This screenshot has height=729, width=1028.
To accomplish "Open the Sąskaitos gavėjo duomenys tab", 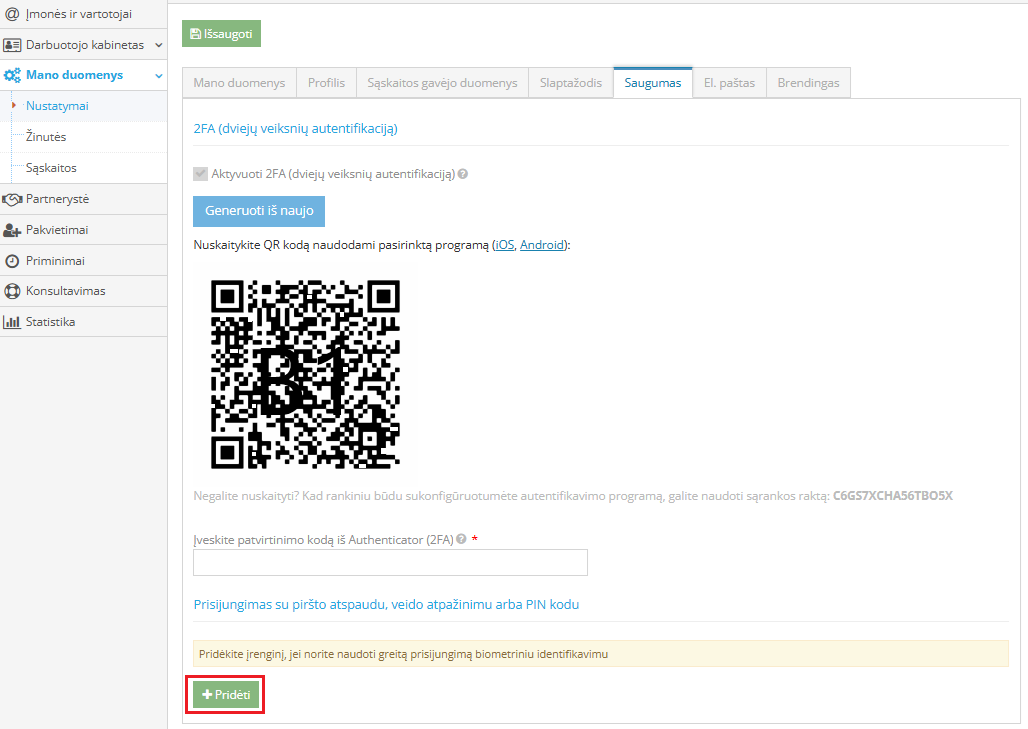I will pos(443,83).
